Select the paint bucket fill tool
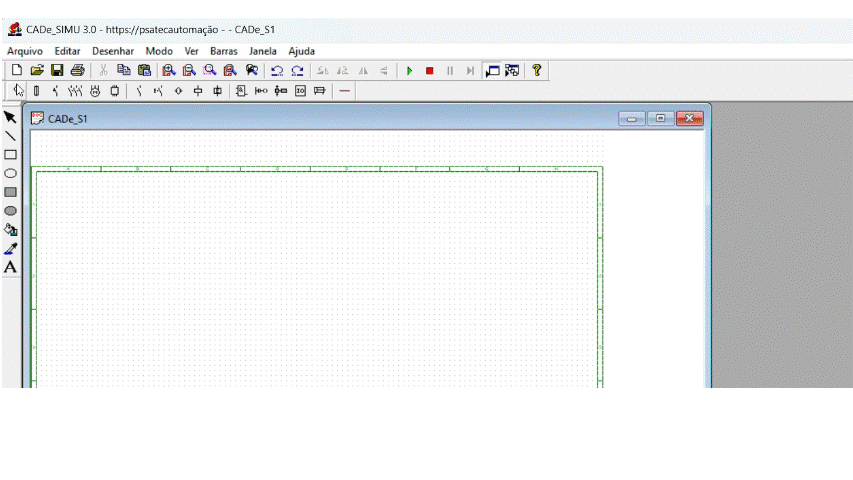Screen dimensions: 853x480 [x=10, y=230]
